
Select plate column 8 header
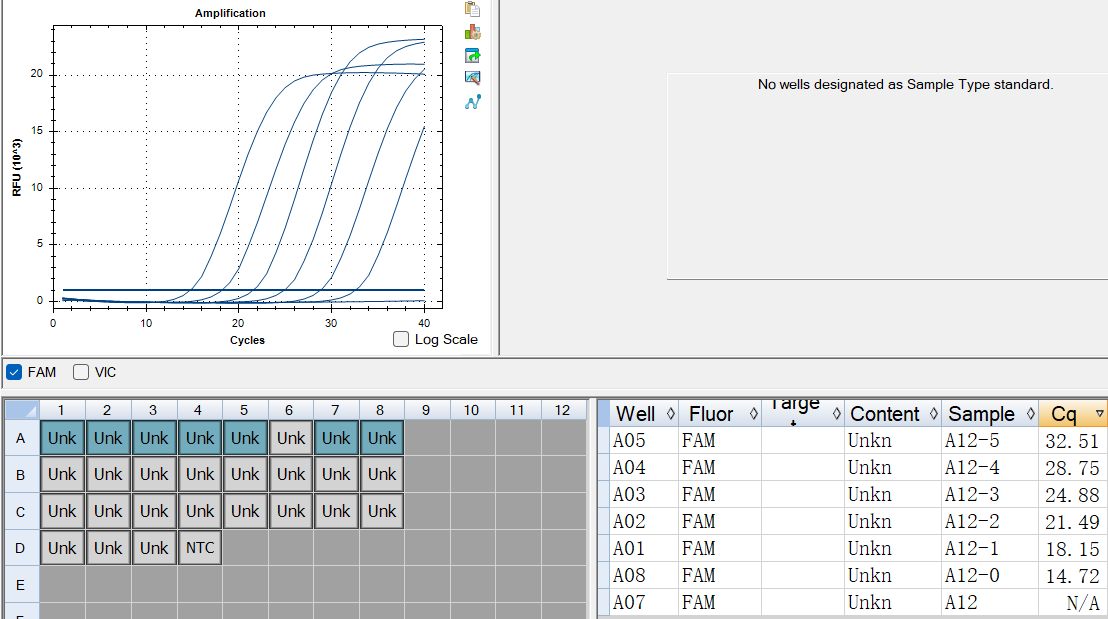381,410
